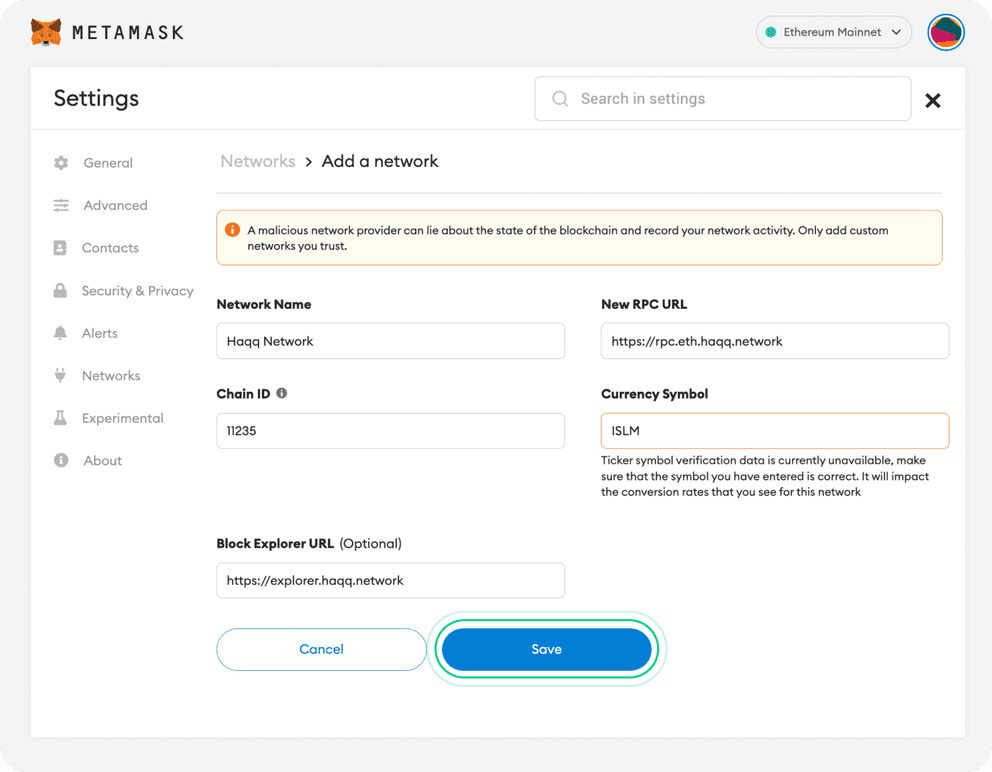Collapse the network selector chevron
This screenshot has height=772, width=992.
click(x=897, y=32)
